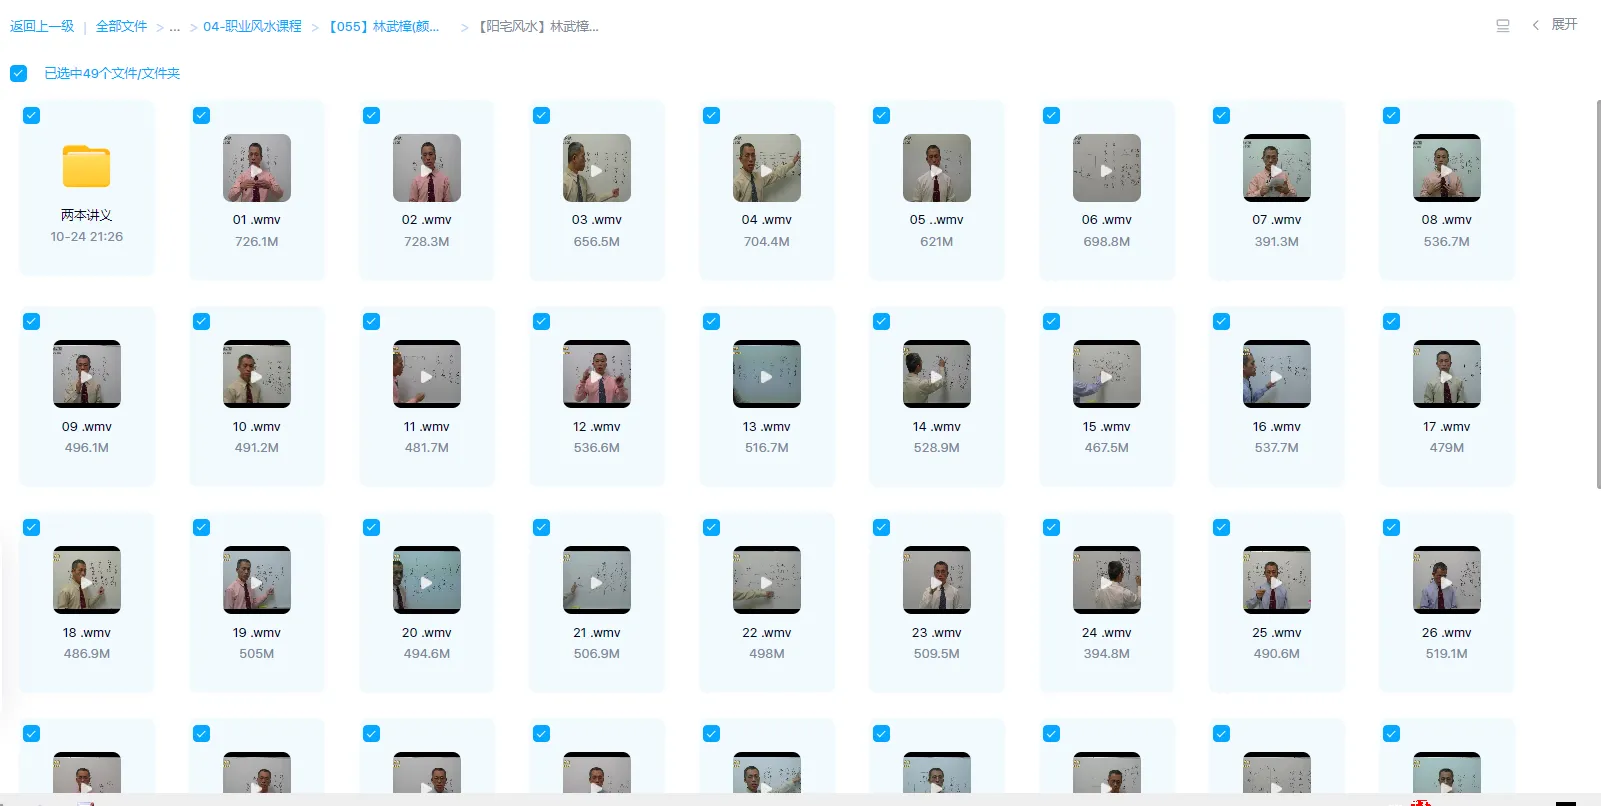Click the file name 09 .wmv
The height and width of the screenshot is (806, 1601).
click(87, 427)
